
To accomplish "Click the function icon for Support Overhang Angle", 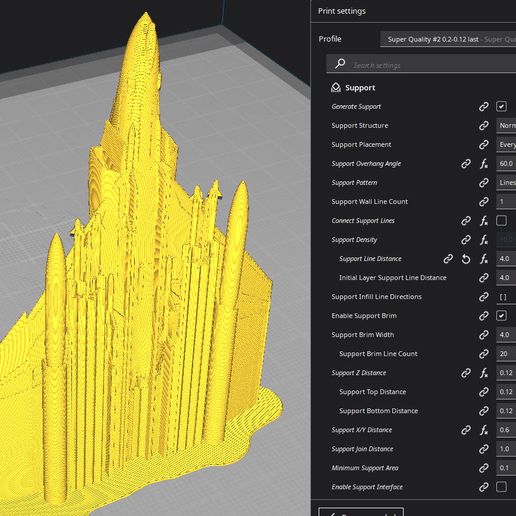I will 484,164.
